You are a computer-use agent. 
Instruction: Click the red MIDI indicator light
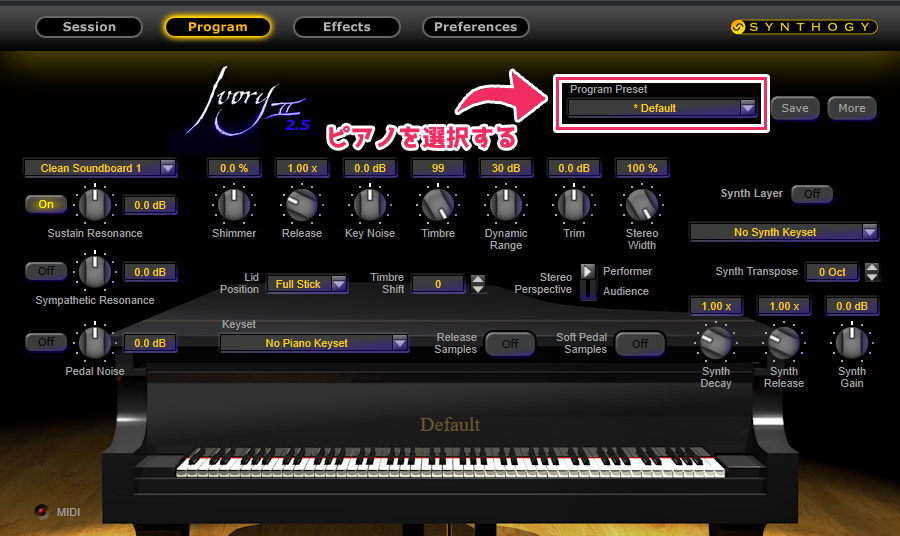point(41,511)
